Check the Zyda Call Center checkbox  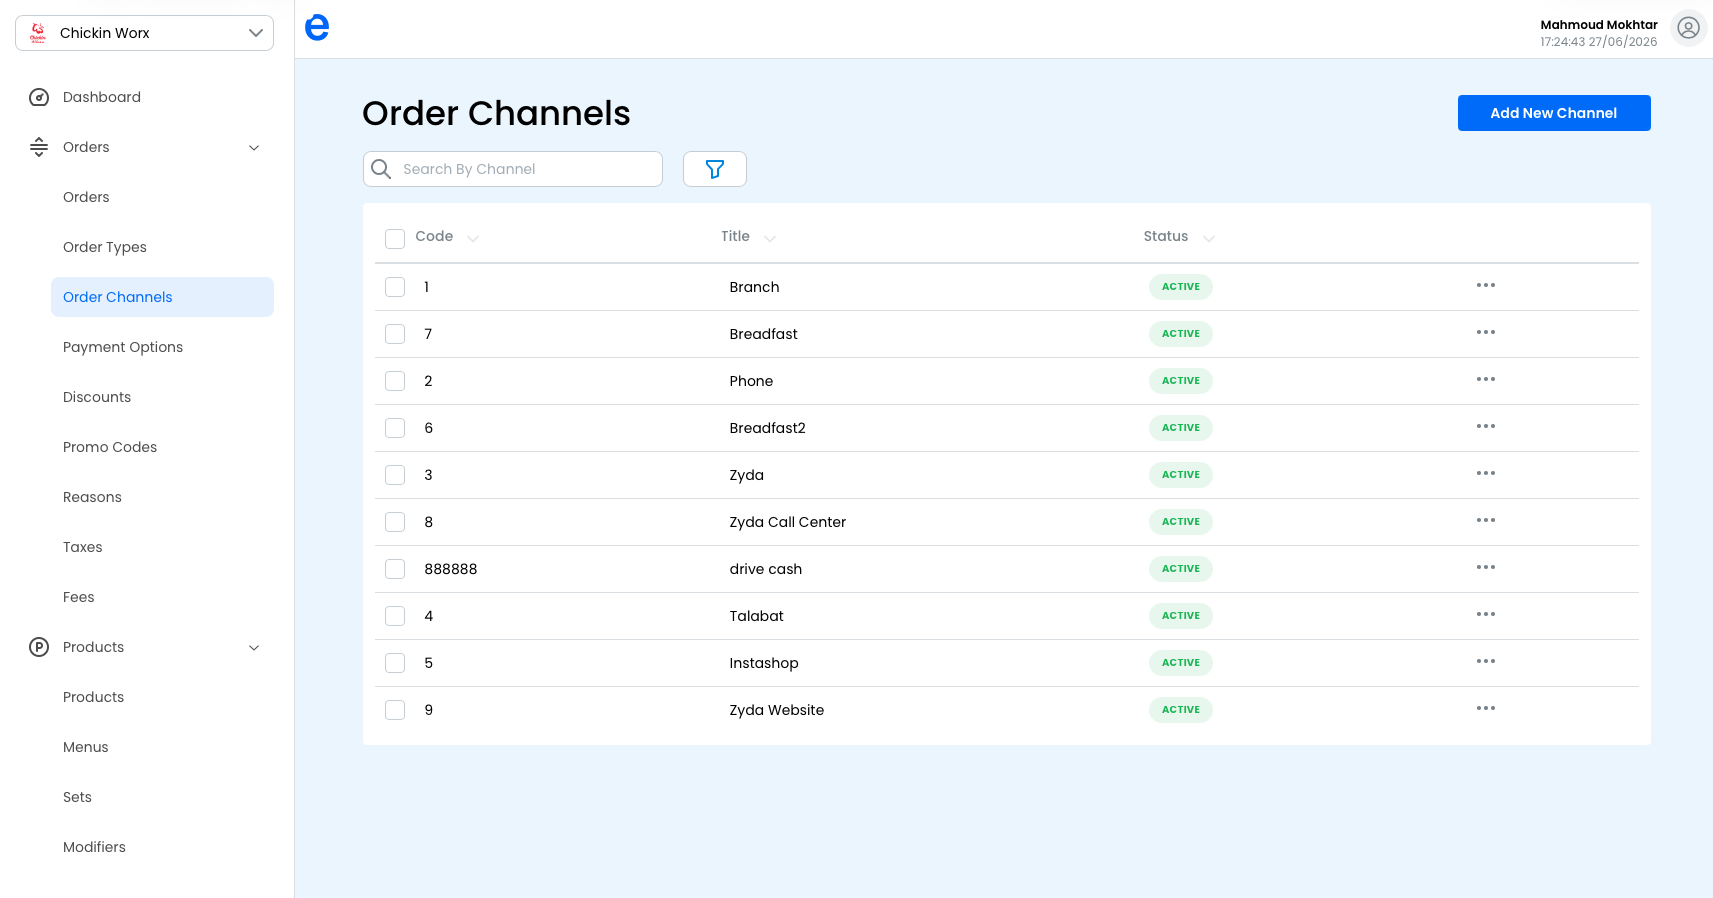[x=395, y=522]
